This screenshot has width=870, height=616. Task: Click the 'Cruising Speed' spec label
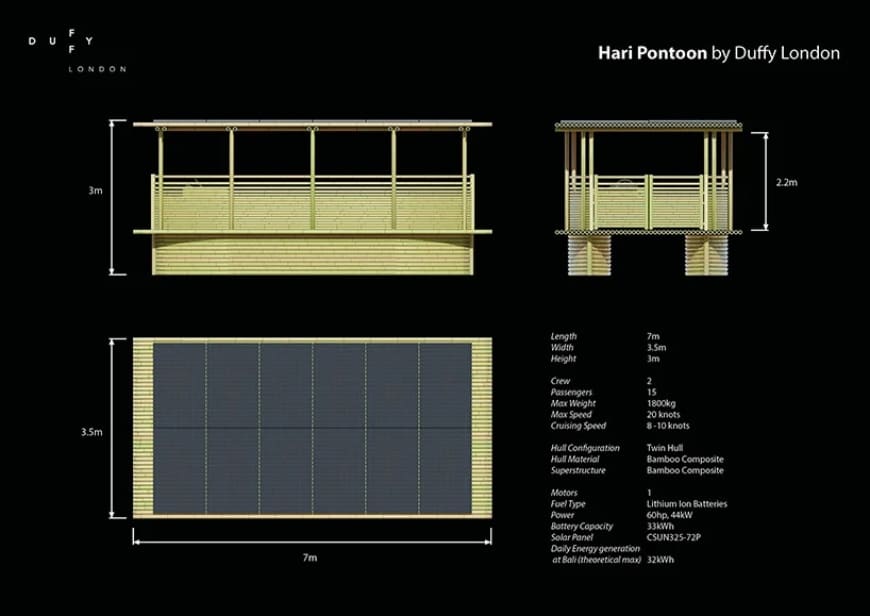point(578,426)
